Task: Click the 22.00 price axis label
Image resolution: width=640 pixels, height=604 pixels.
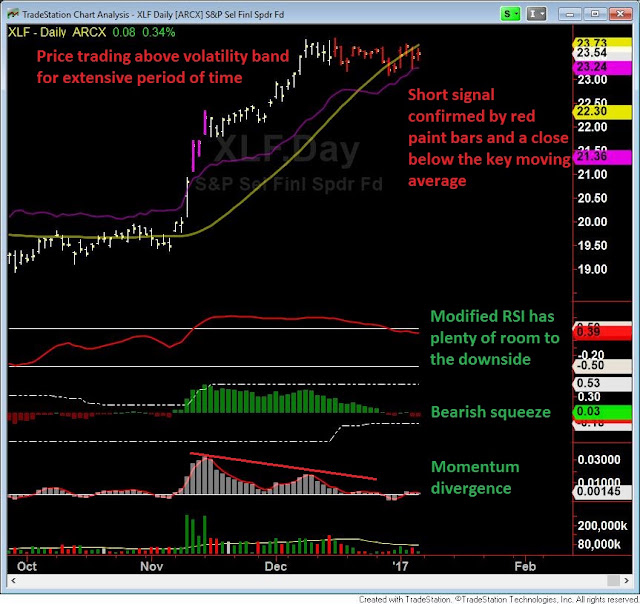Action: [592, 127]
